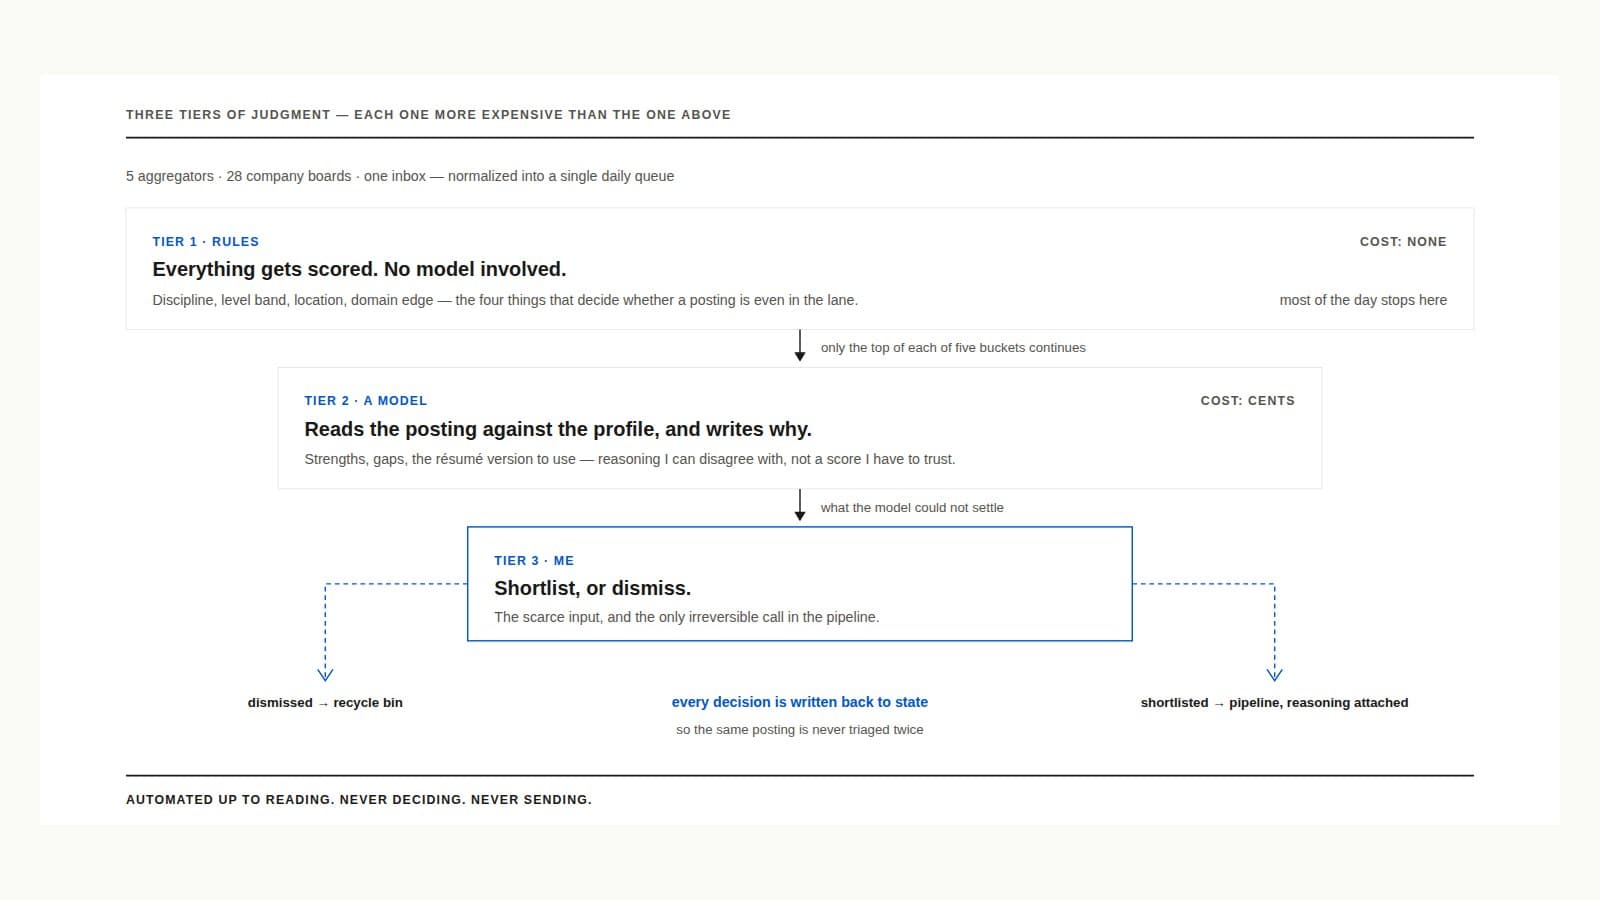Click 'most of the day stops here'
Screen dimensions: 1600x900
pyautogui.click(x=1363, y=300)
